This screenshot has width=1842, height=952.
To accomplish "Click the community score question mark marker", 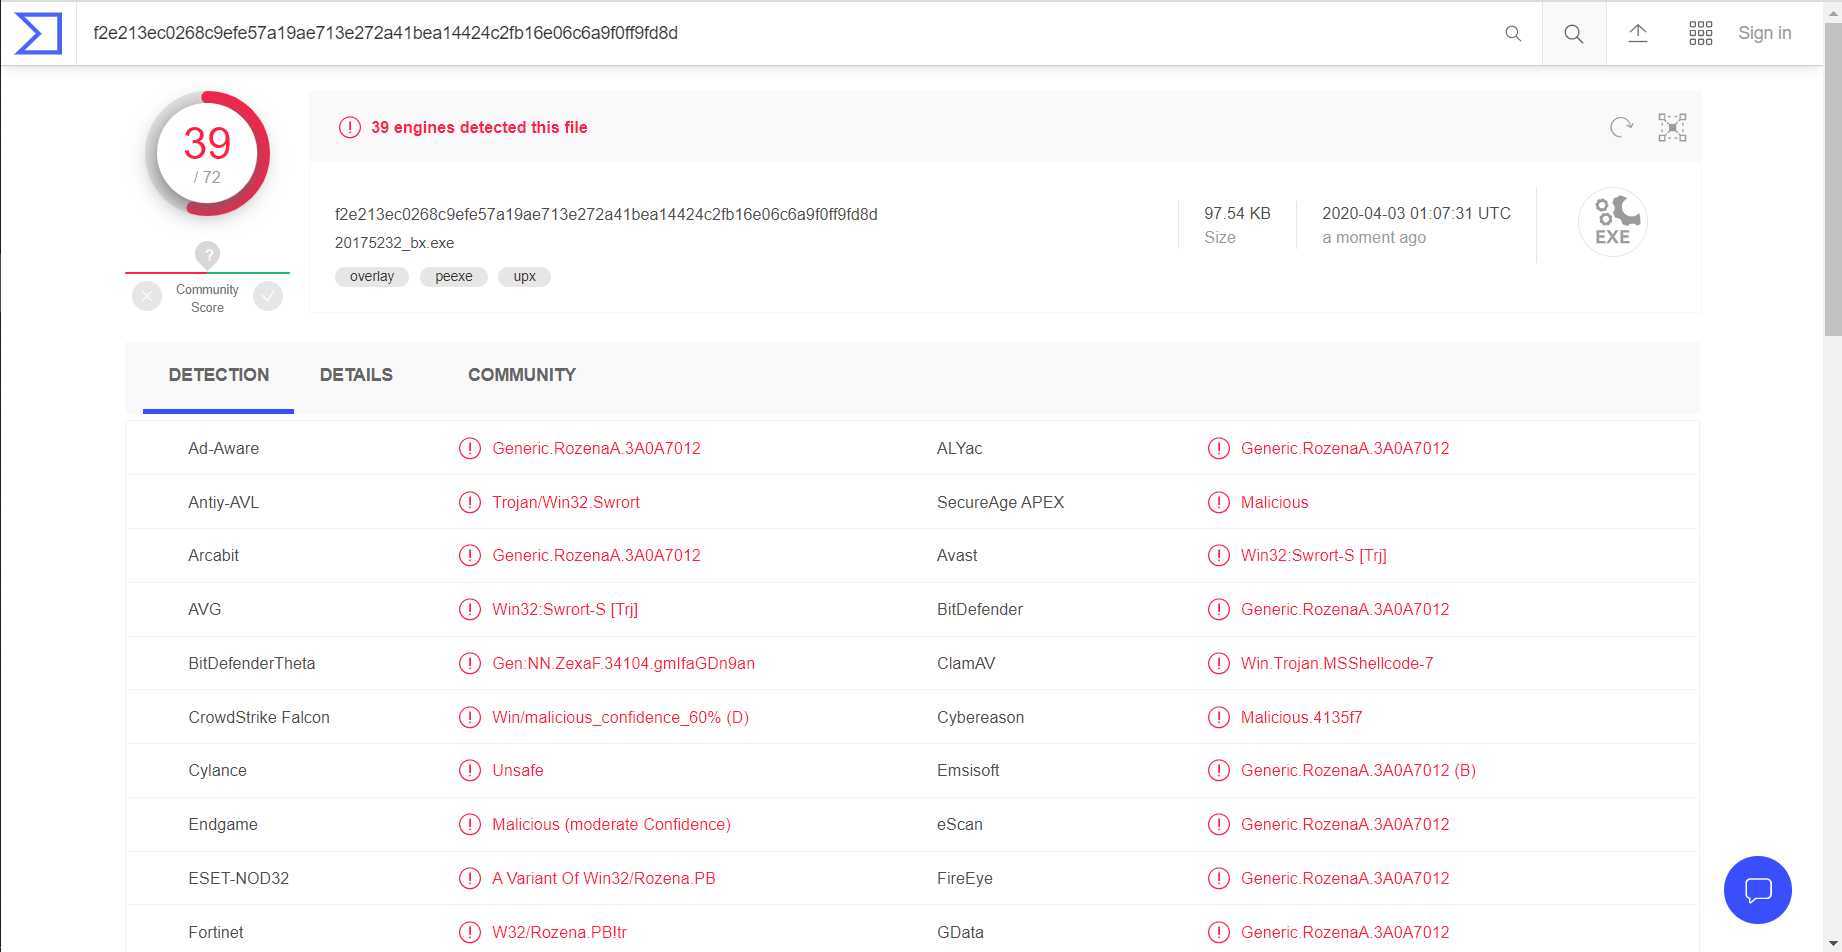I will pyautogui.click(x=207, y=255).
